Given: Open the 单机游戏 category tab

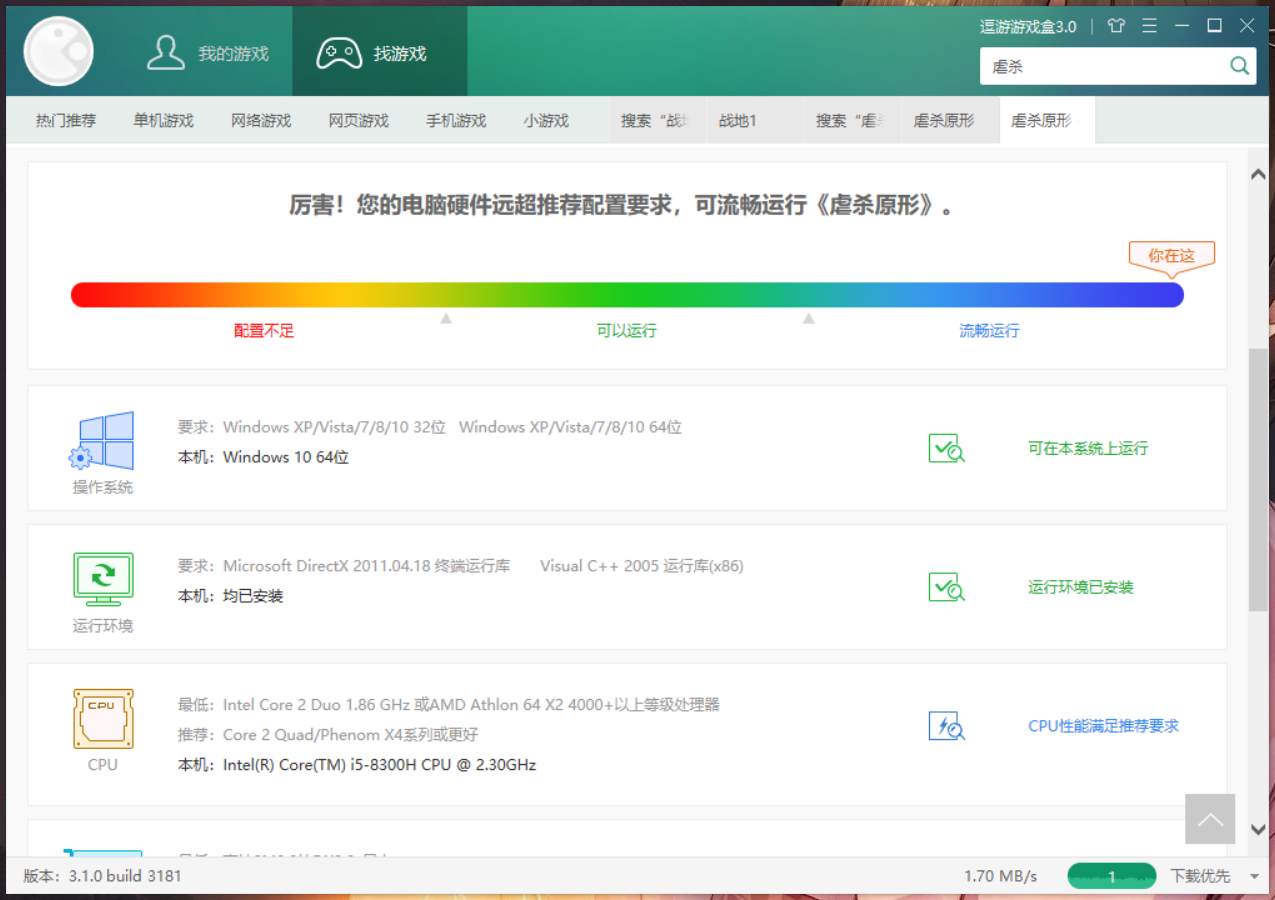Looking at the screenshot, I should click(163, 120).
